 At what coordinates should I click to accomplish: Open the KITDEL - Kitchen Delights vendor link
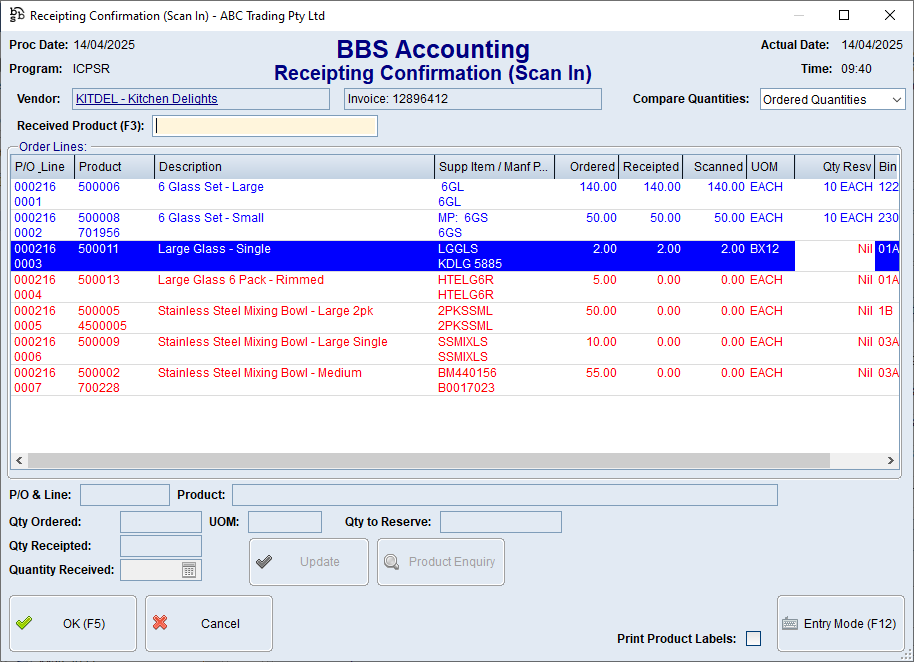pos(147,99)
